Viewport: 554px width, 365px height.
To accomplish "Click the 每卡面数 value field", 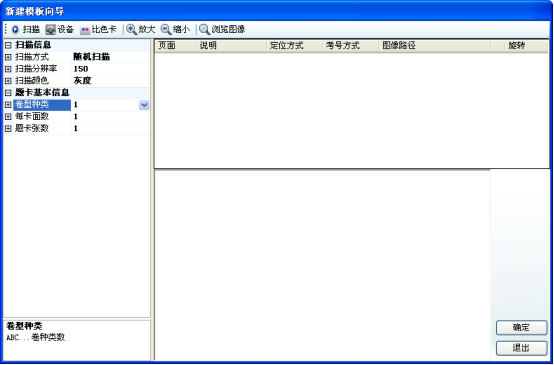I will [x=111, y=117].
